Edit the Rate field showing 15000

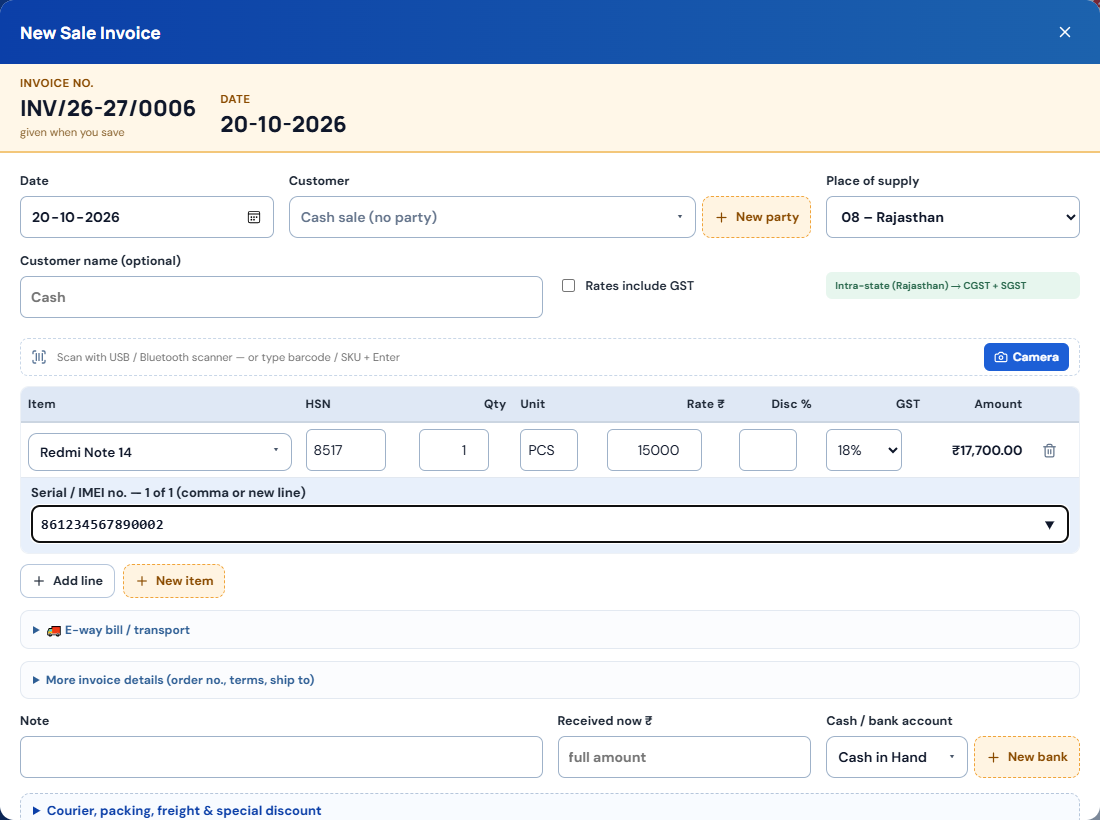point(654,450)
